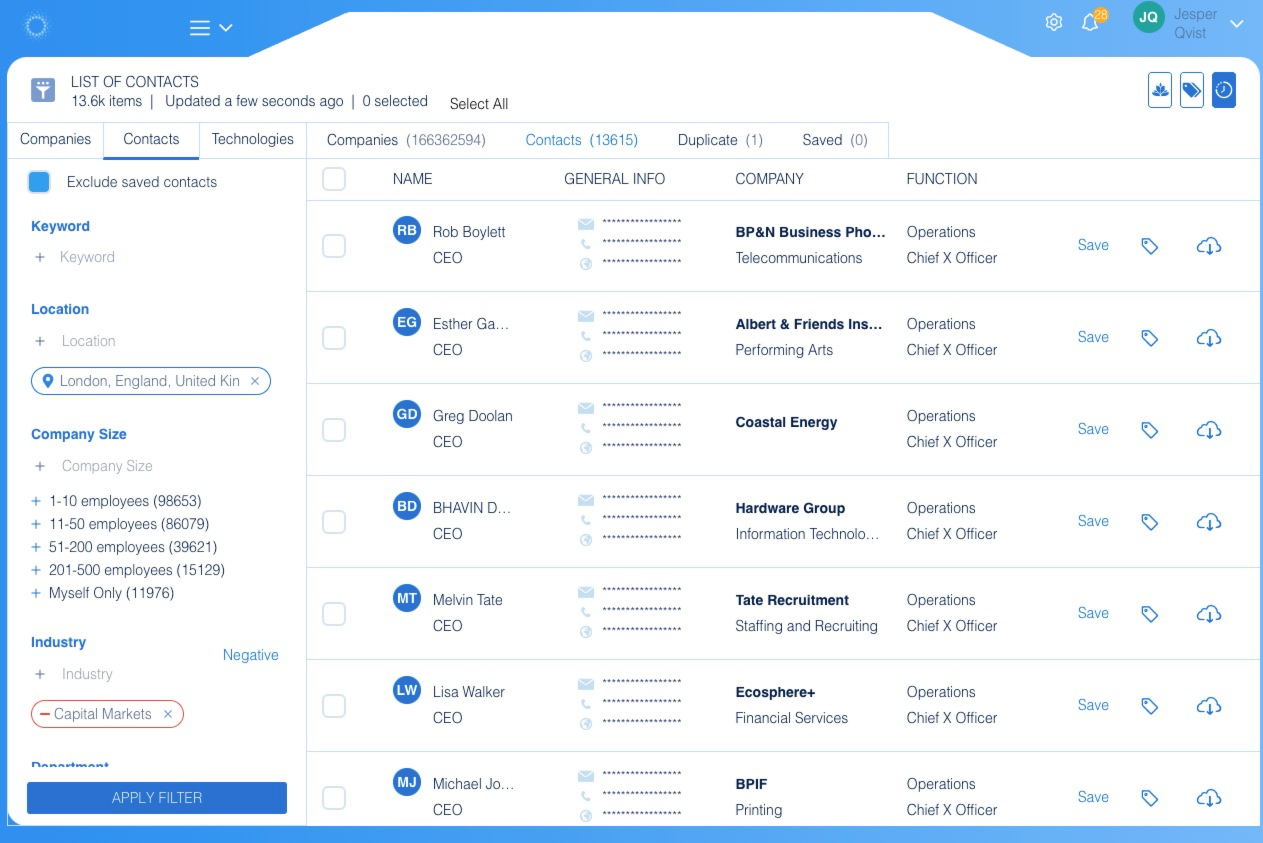Click Save link for Melvin Tate
The image size is (1263, 843).
(1093, 613)
